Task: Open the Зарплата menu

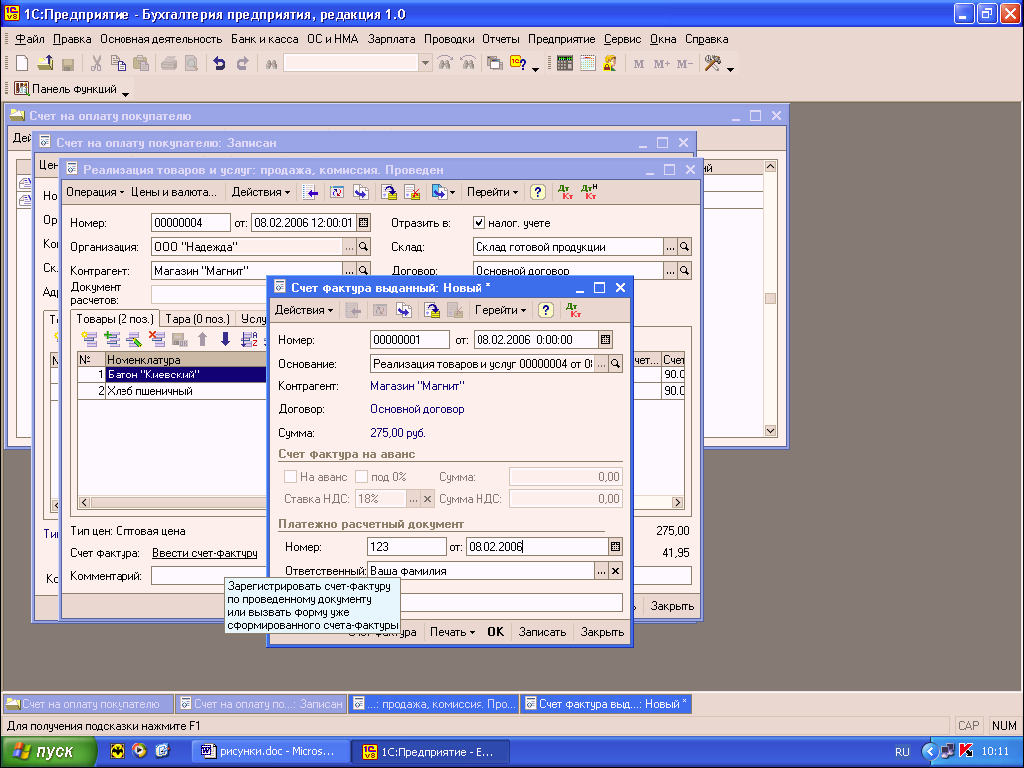Action: point(392,39)
